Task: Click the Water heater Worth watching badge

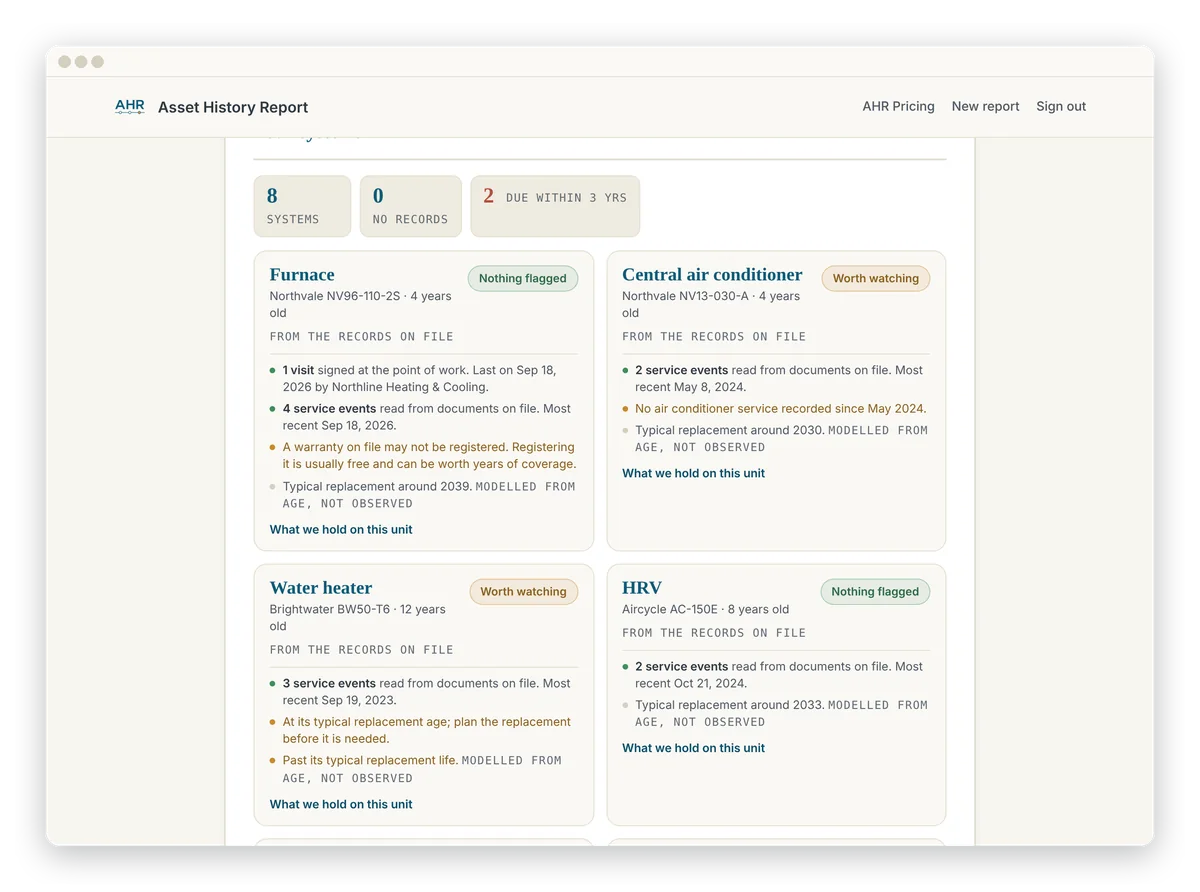Action: point(523,591)
